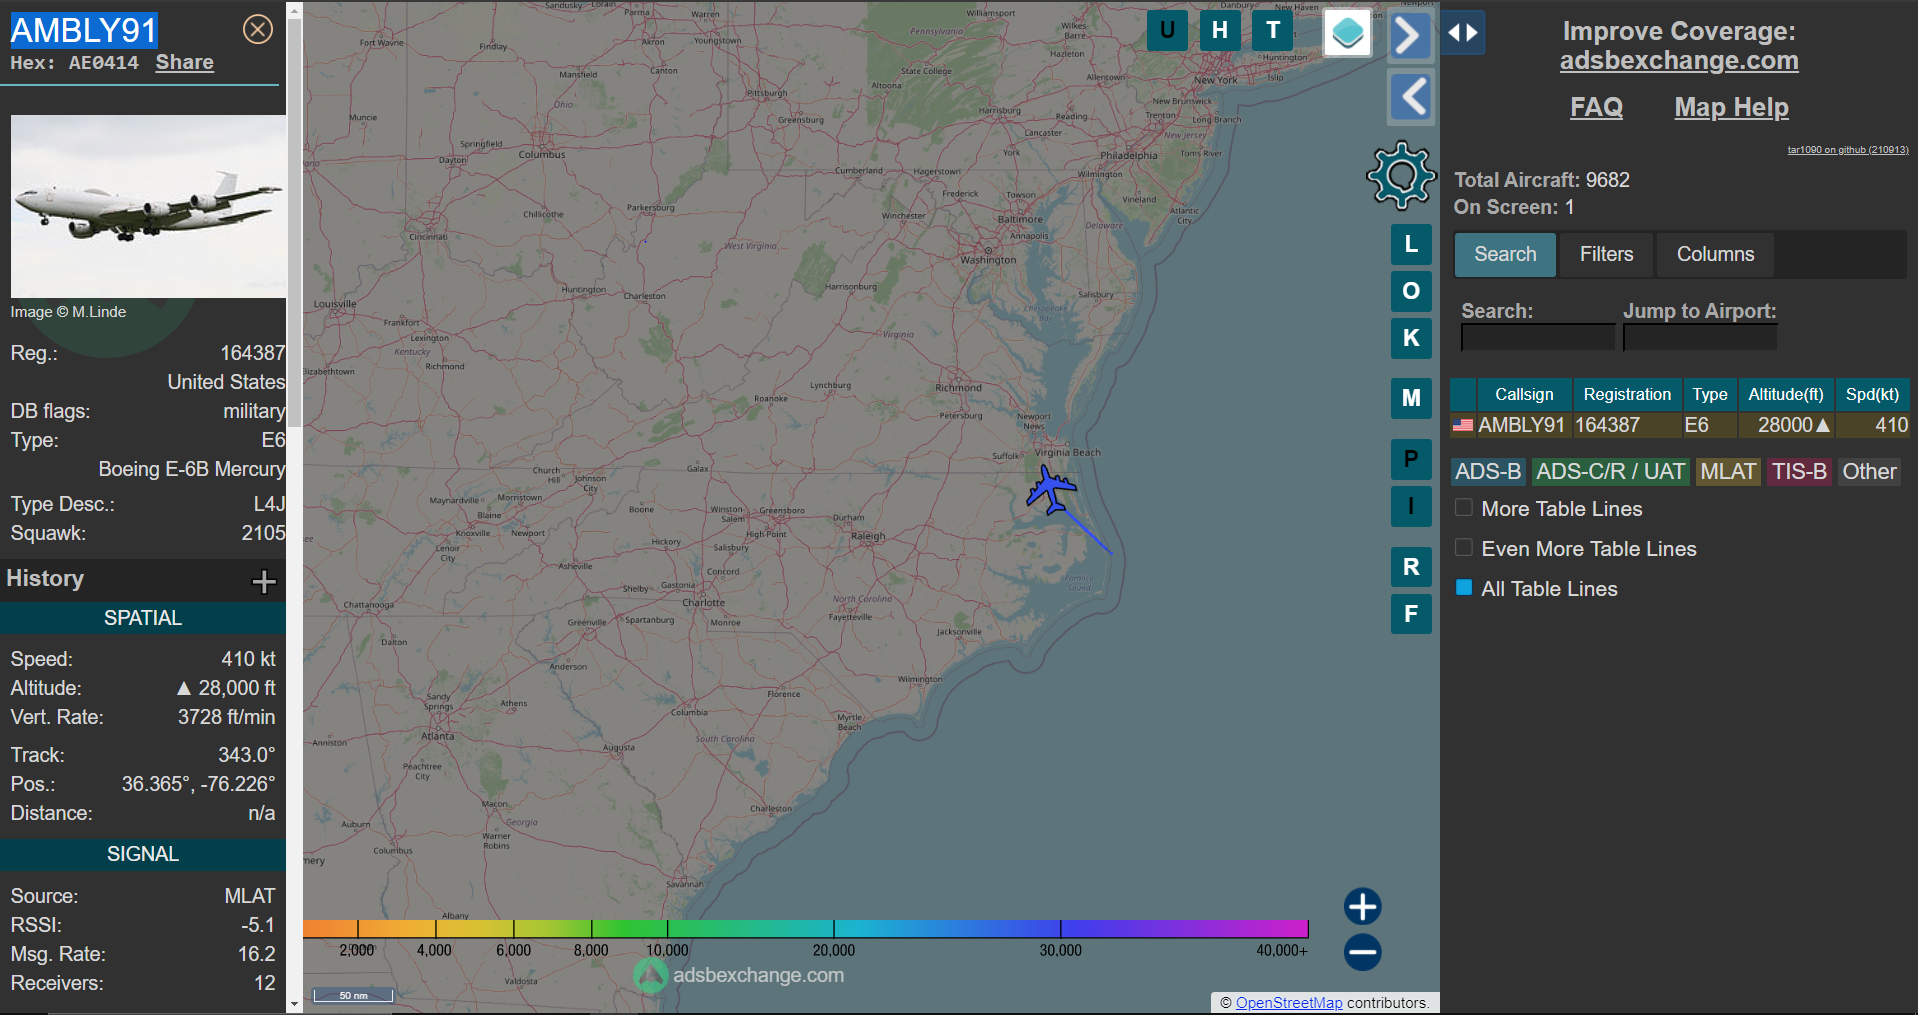
Task: Click the H map button
Action: (1220, 30)
